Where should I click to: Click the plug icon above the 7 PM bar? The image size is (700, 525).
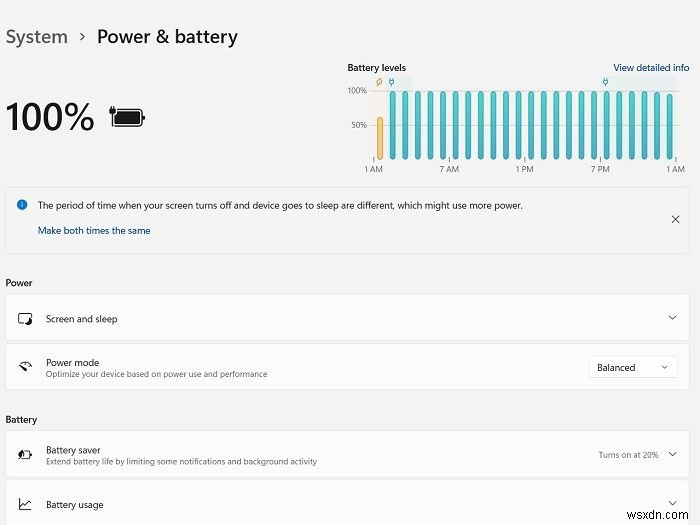pos(605,82)
